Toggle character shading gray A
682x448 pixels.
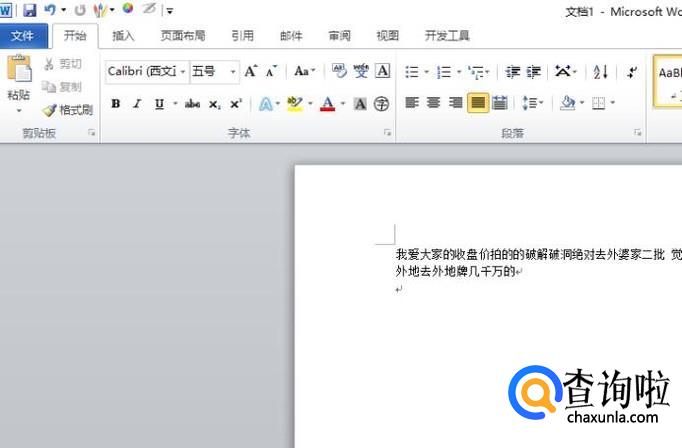pyautogui.click(x=360, y=104)
